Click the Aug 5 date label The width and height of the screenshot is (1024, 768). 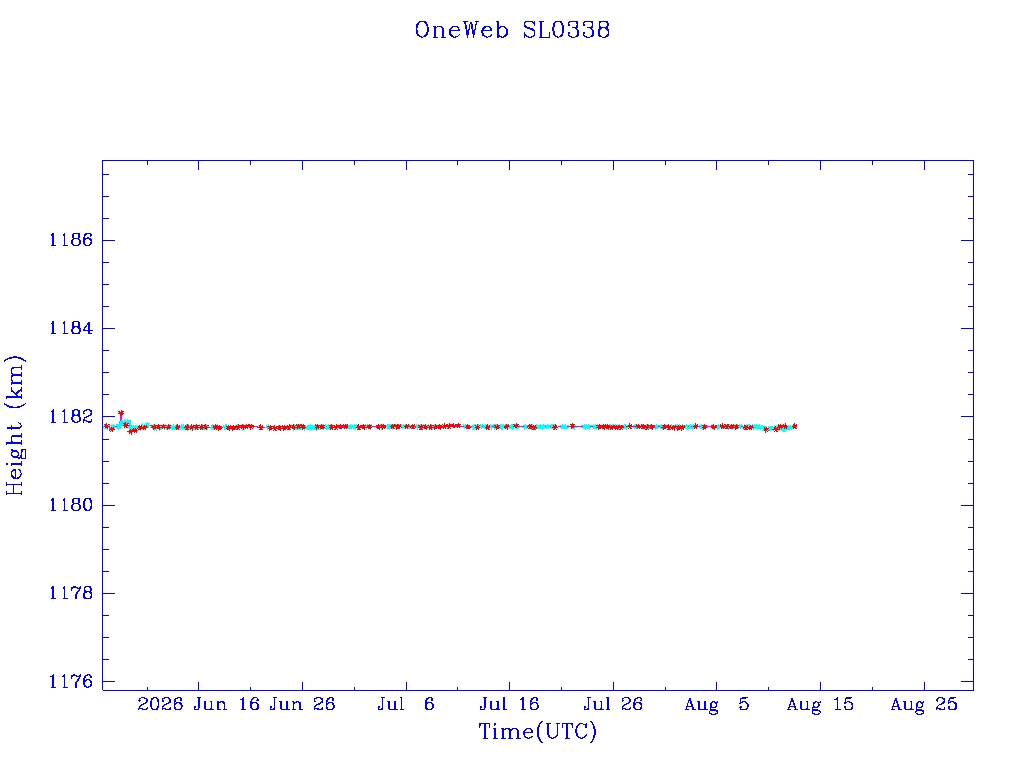(x=716, y=704)
